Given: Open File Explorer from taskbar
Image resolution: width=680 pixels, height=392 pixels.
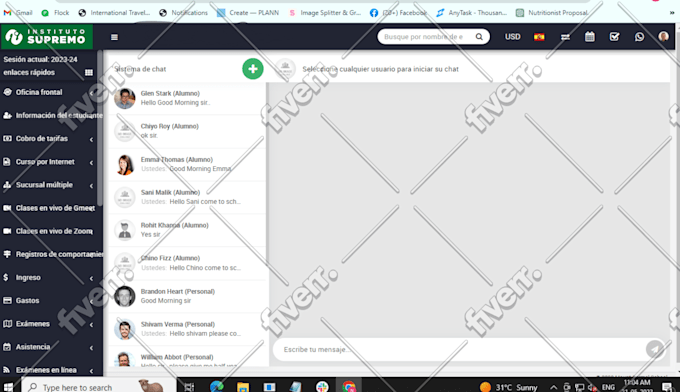Looking at the screenshot, I should (x=243, y=386).
